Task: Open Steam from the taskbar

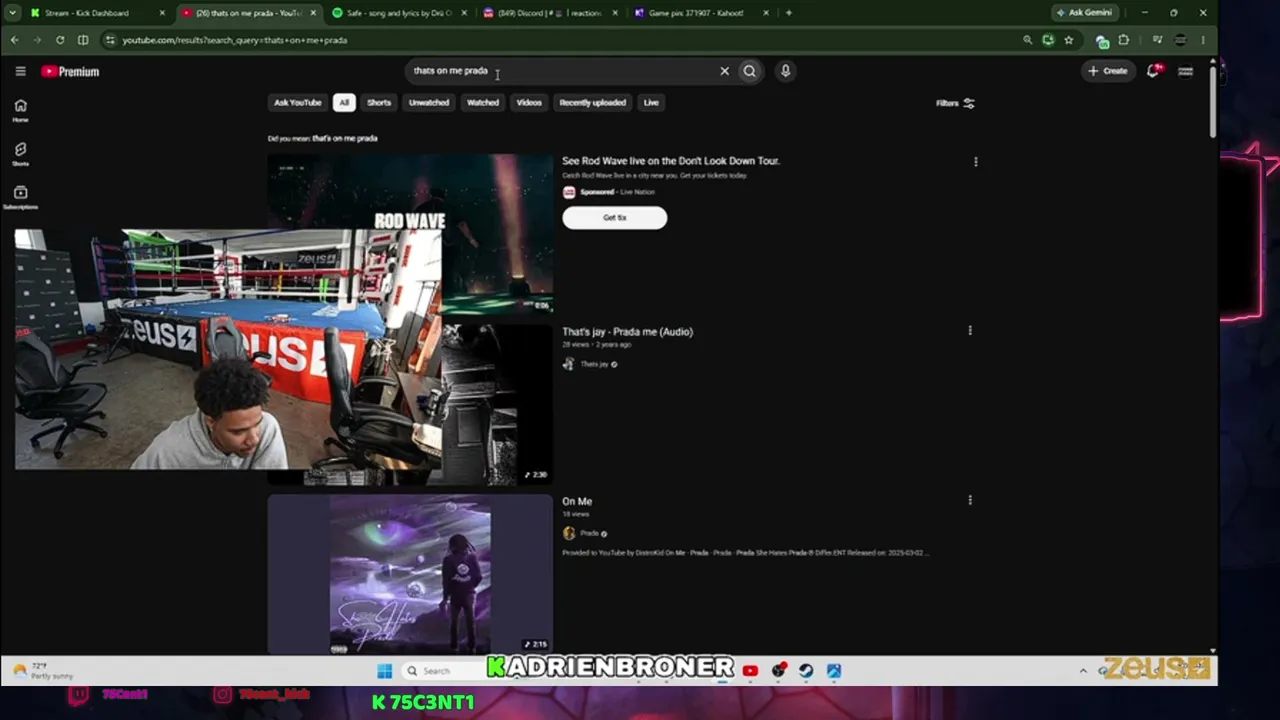Action: pos(806,671)
